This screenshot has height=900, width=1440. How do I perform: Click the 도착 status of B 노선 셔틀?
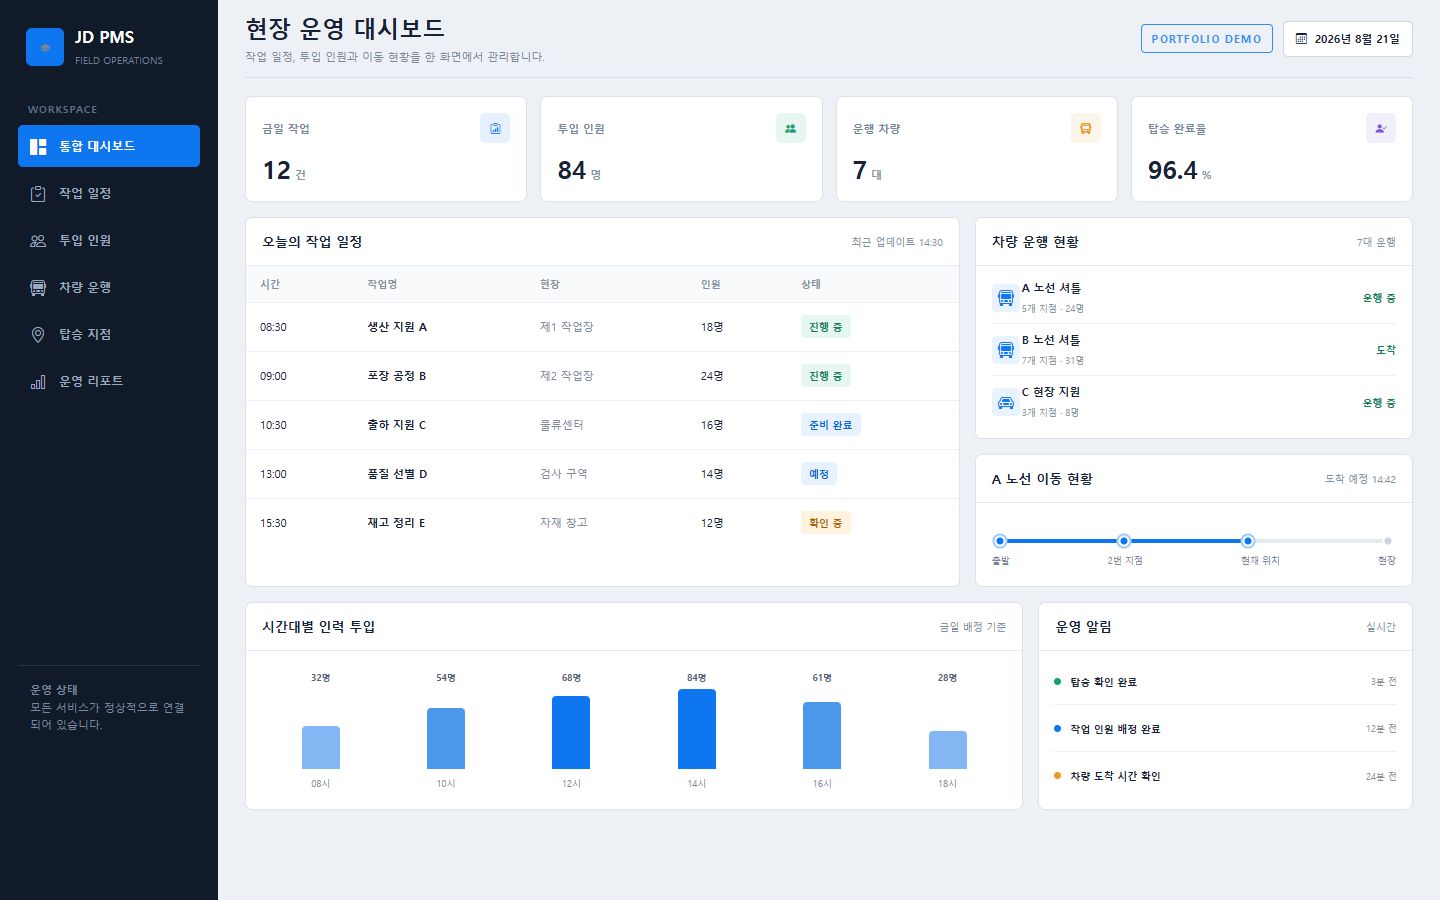1386,350
